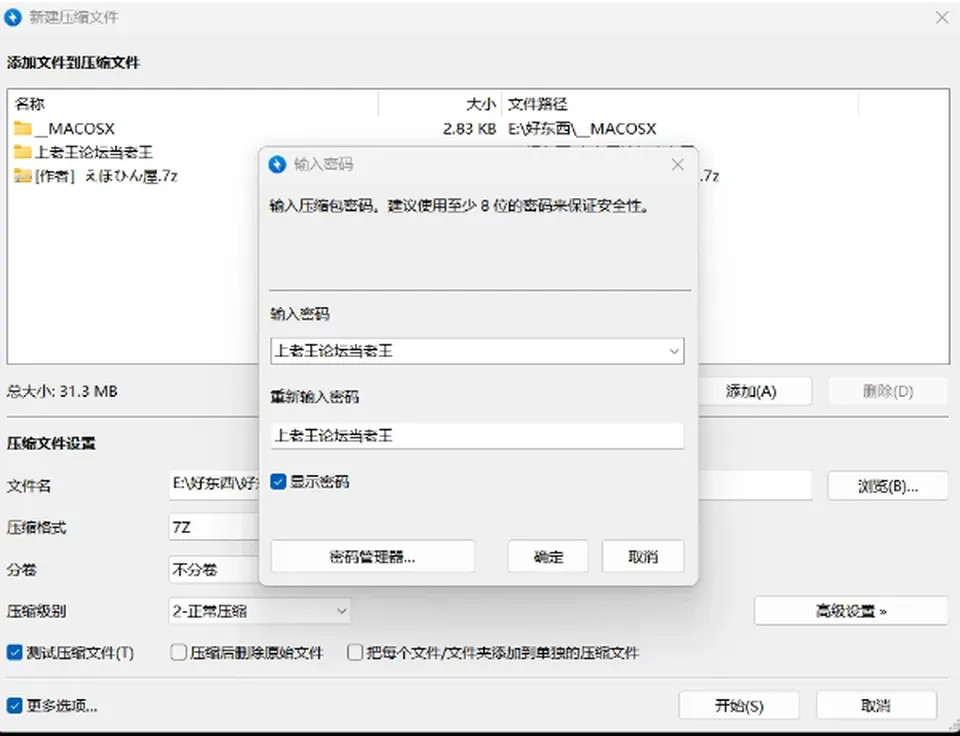Click 取消 in the password dialog

coord(643,557)
